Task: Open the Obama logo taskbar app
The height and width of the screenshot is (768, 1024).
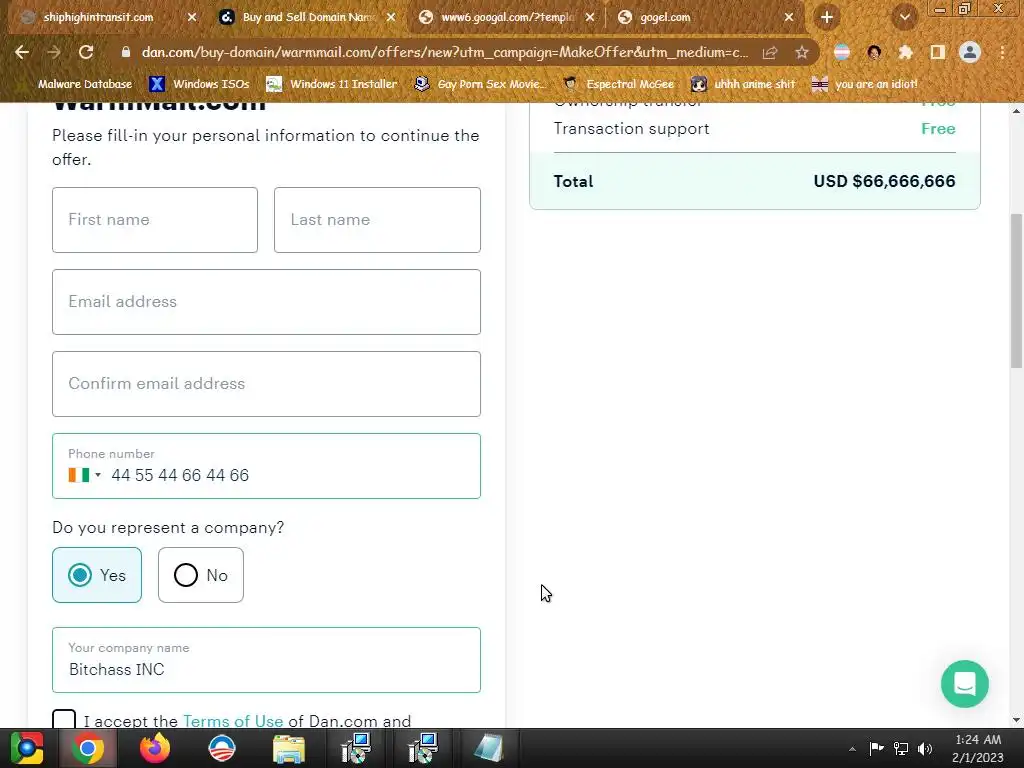Action: [x=222, y=748]
